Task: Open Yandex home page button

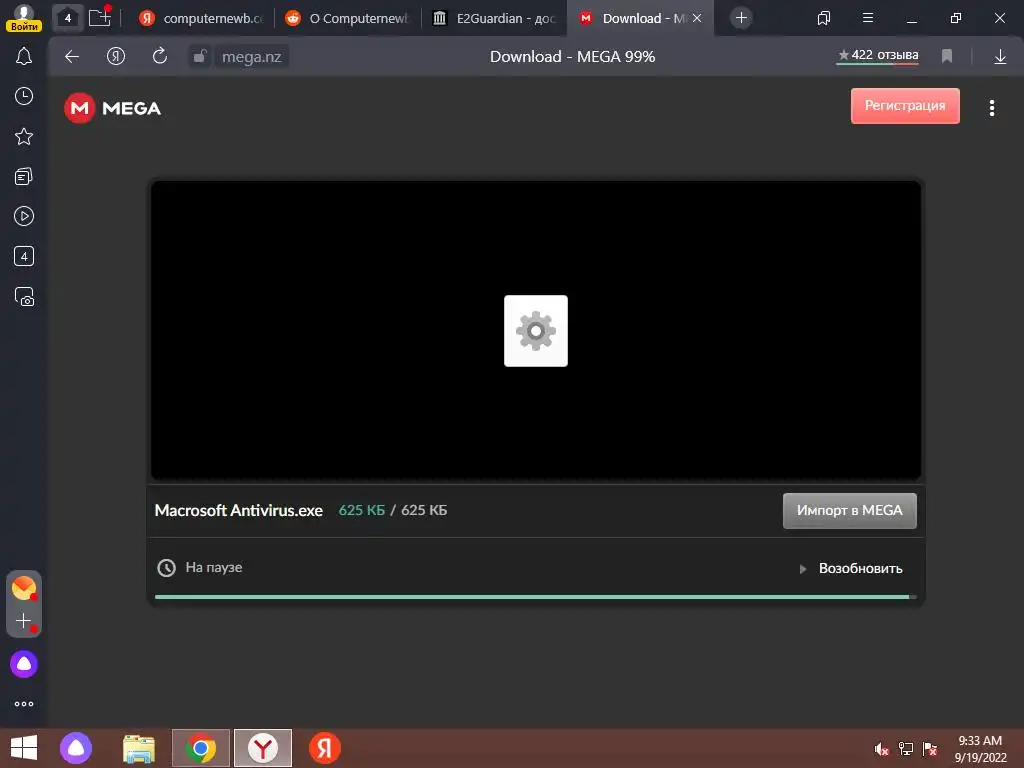Action: (x=116, y=57)
